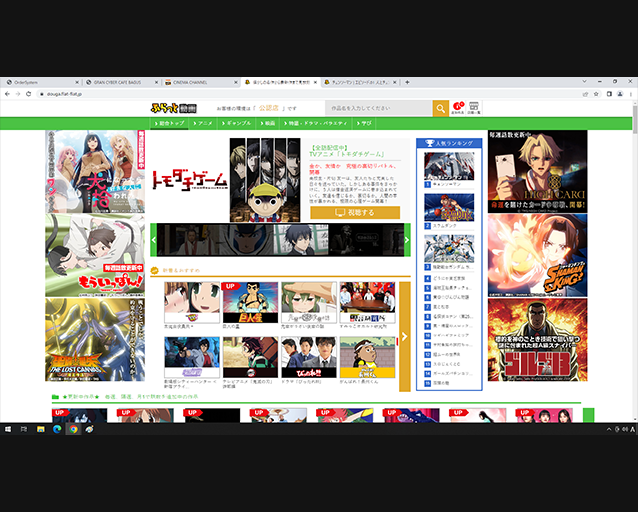Screen dimensions: 638x512
Task: Open the browser side panel icon
Action: point(609,94)
